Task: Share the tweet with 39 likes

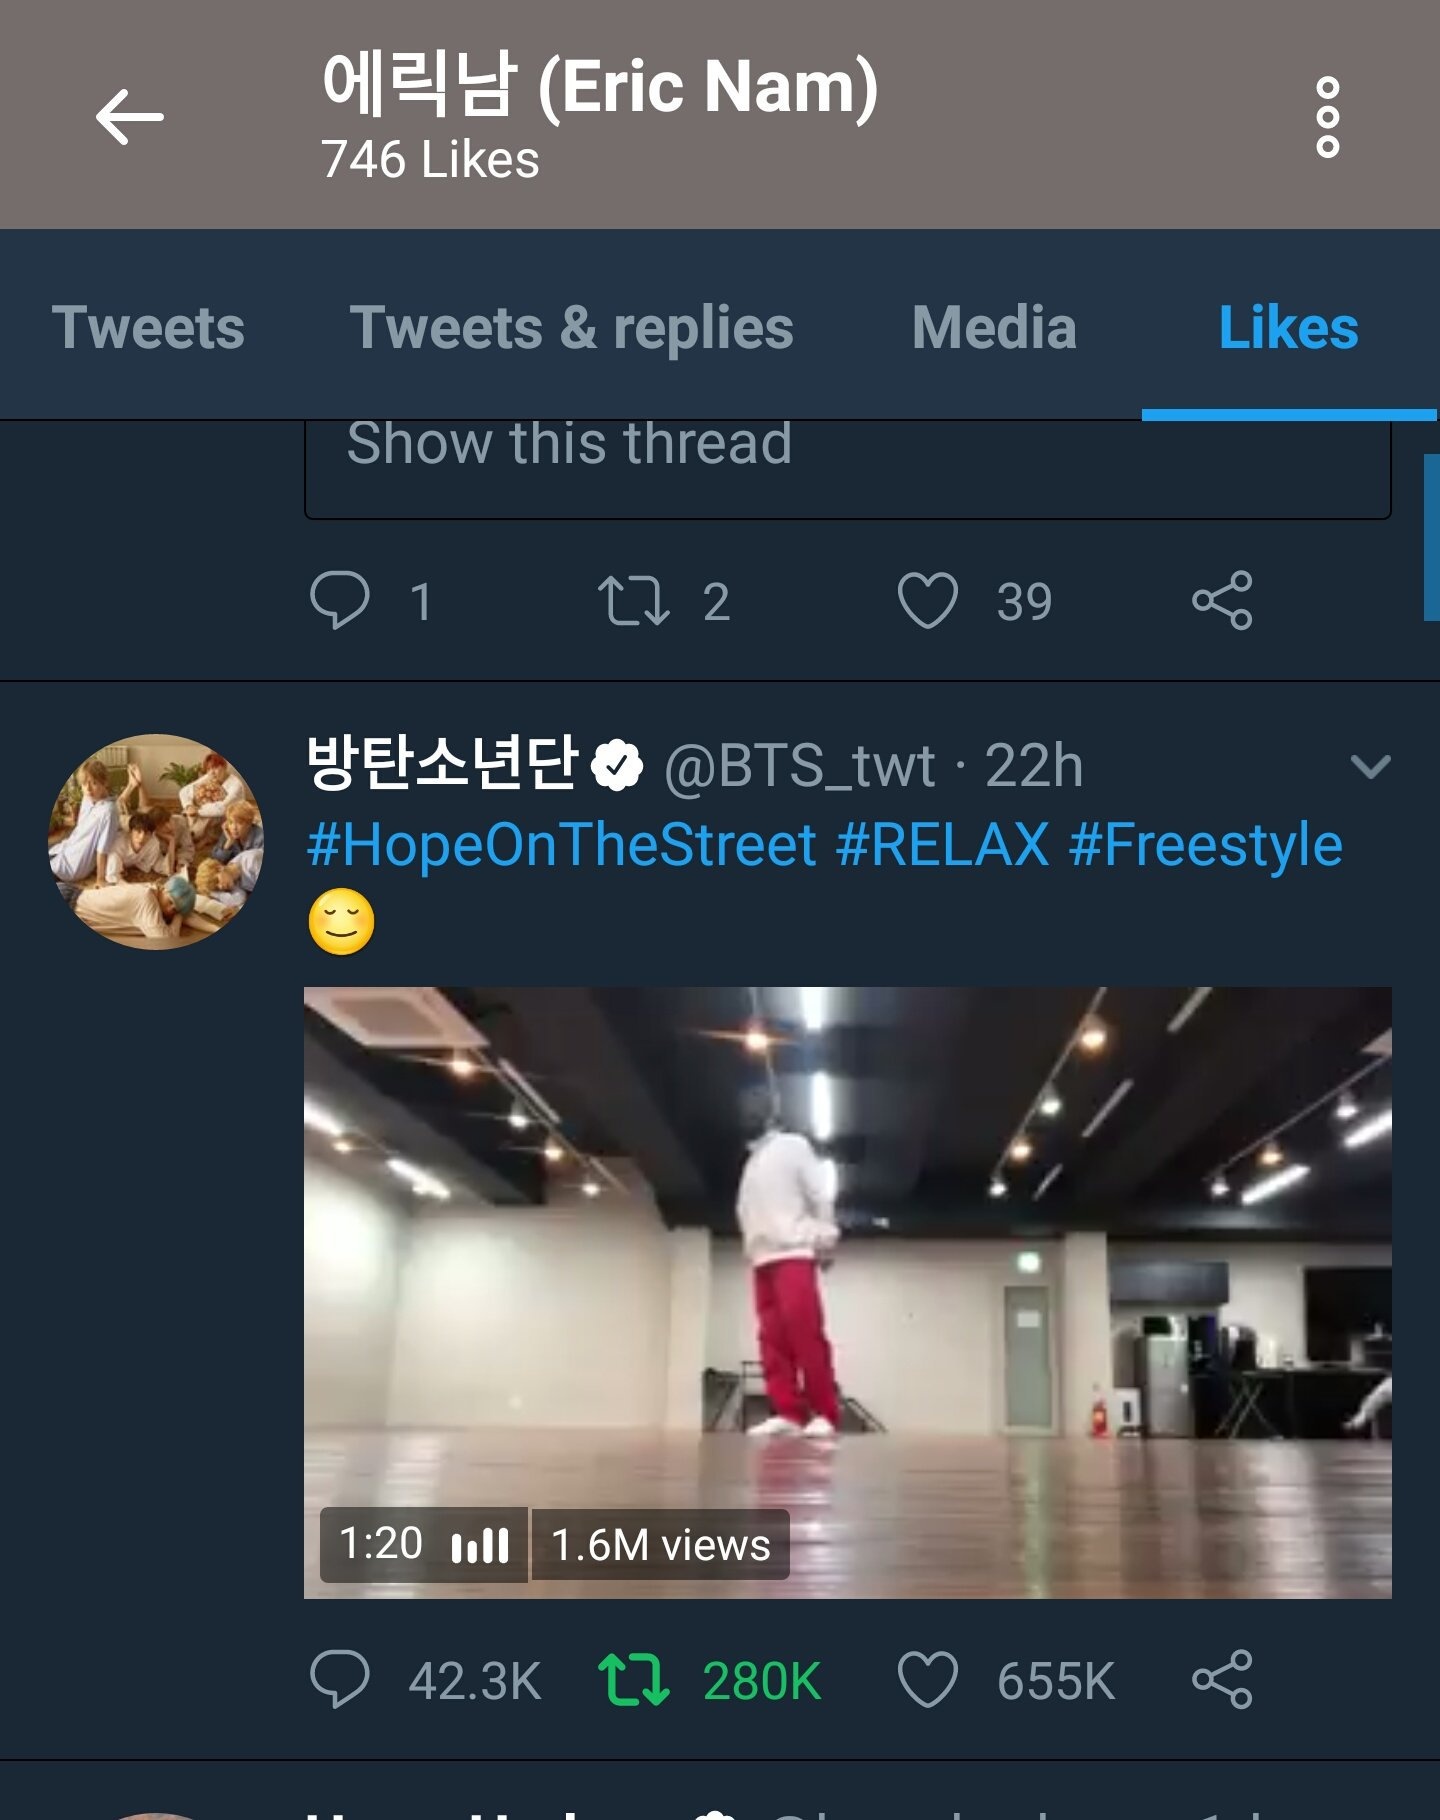Action: 1222,600
